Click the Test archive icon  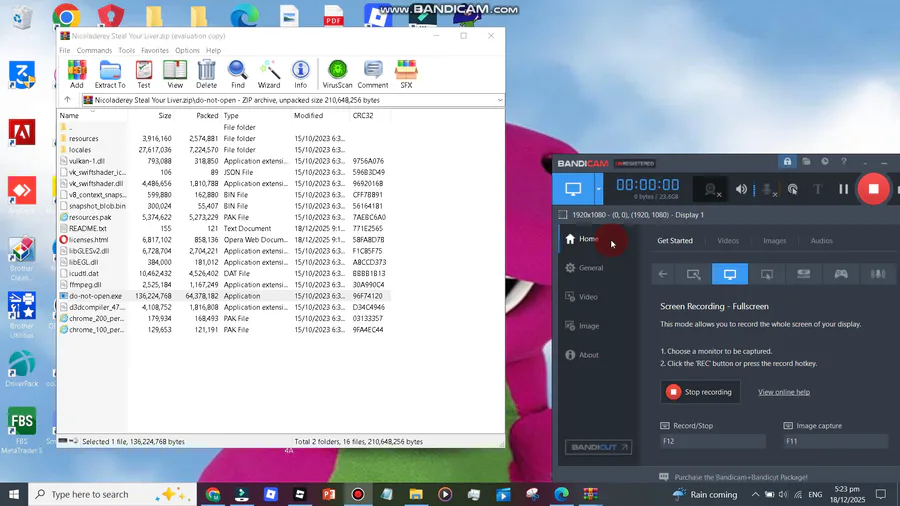click(143, 74)
